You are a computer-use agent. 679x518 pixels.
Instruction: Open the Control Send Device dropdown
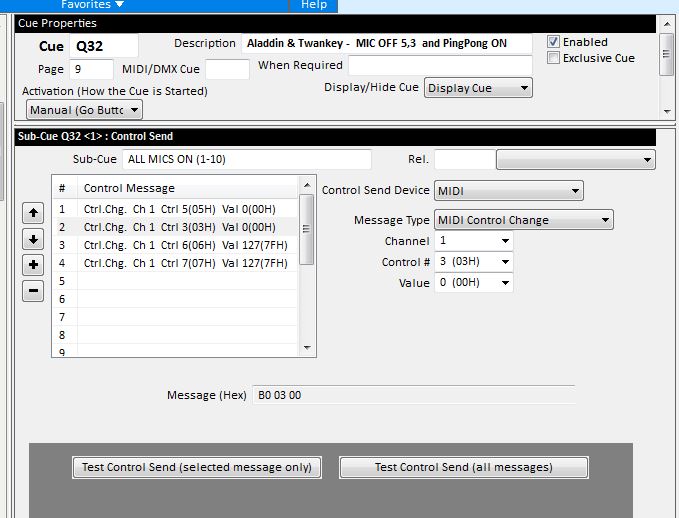click(x=508, y=191)
